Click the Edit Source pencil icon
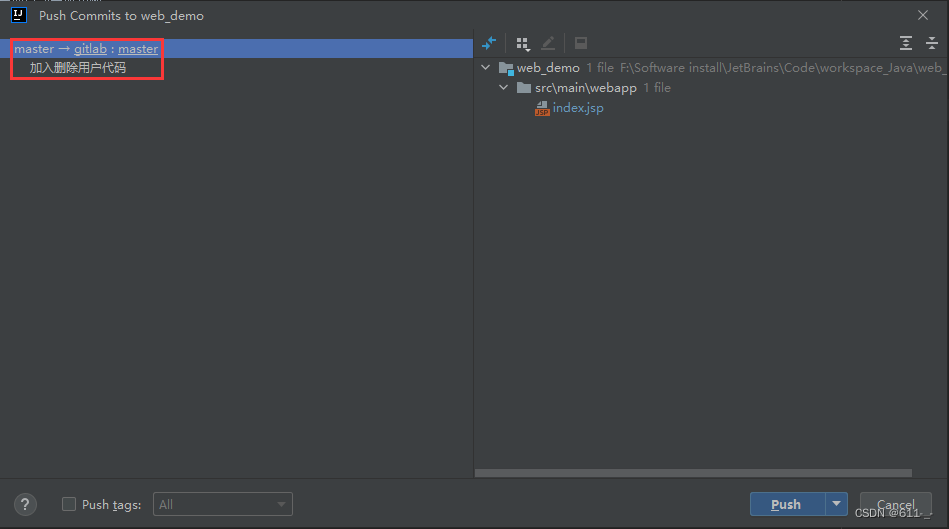 coord(548,43)
